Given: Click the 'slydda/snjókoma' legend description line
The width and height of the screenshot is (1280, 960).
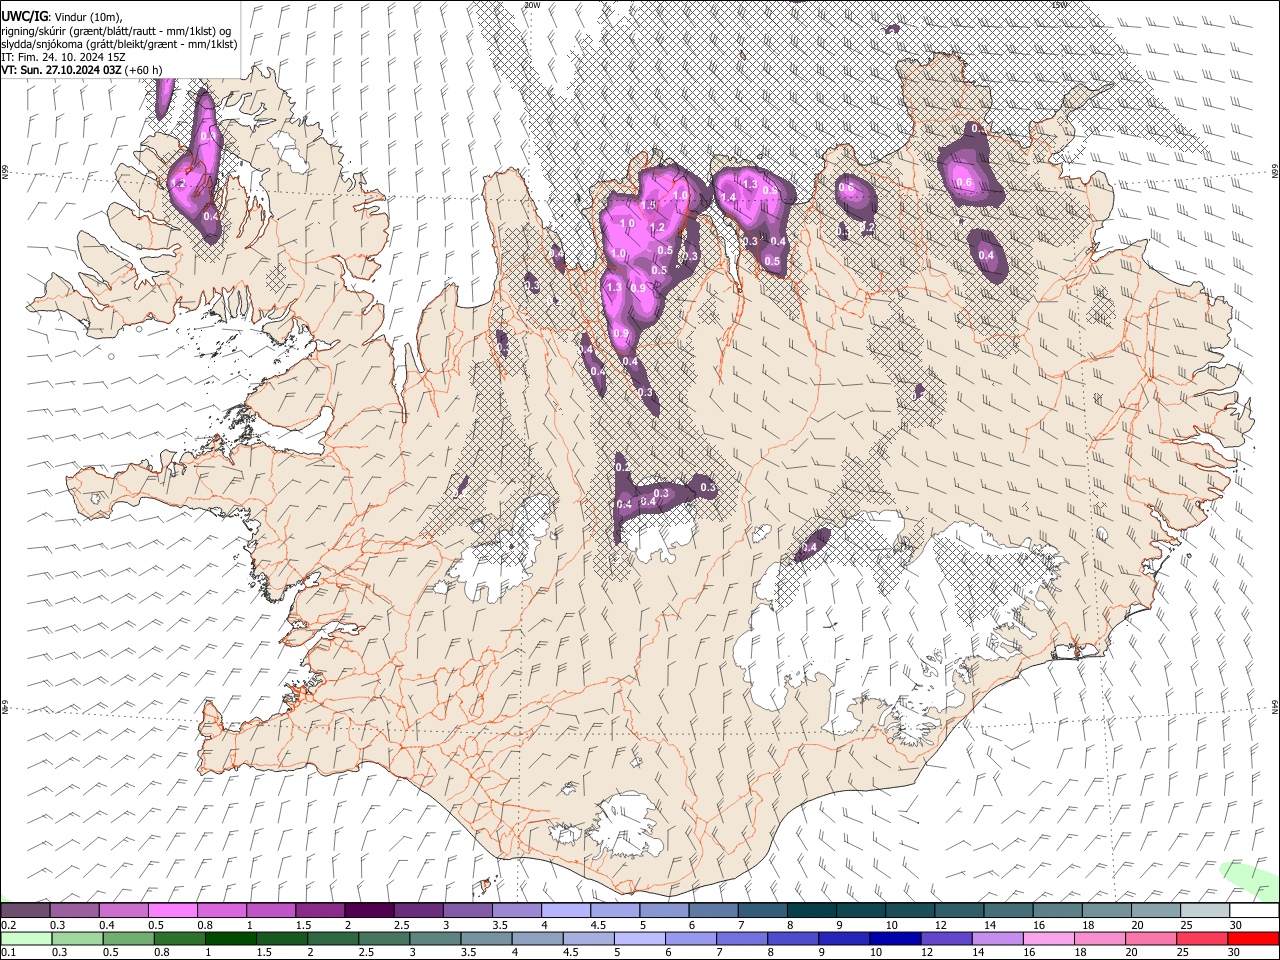Looking at the screenshot, I should [x=119, y=44].
